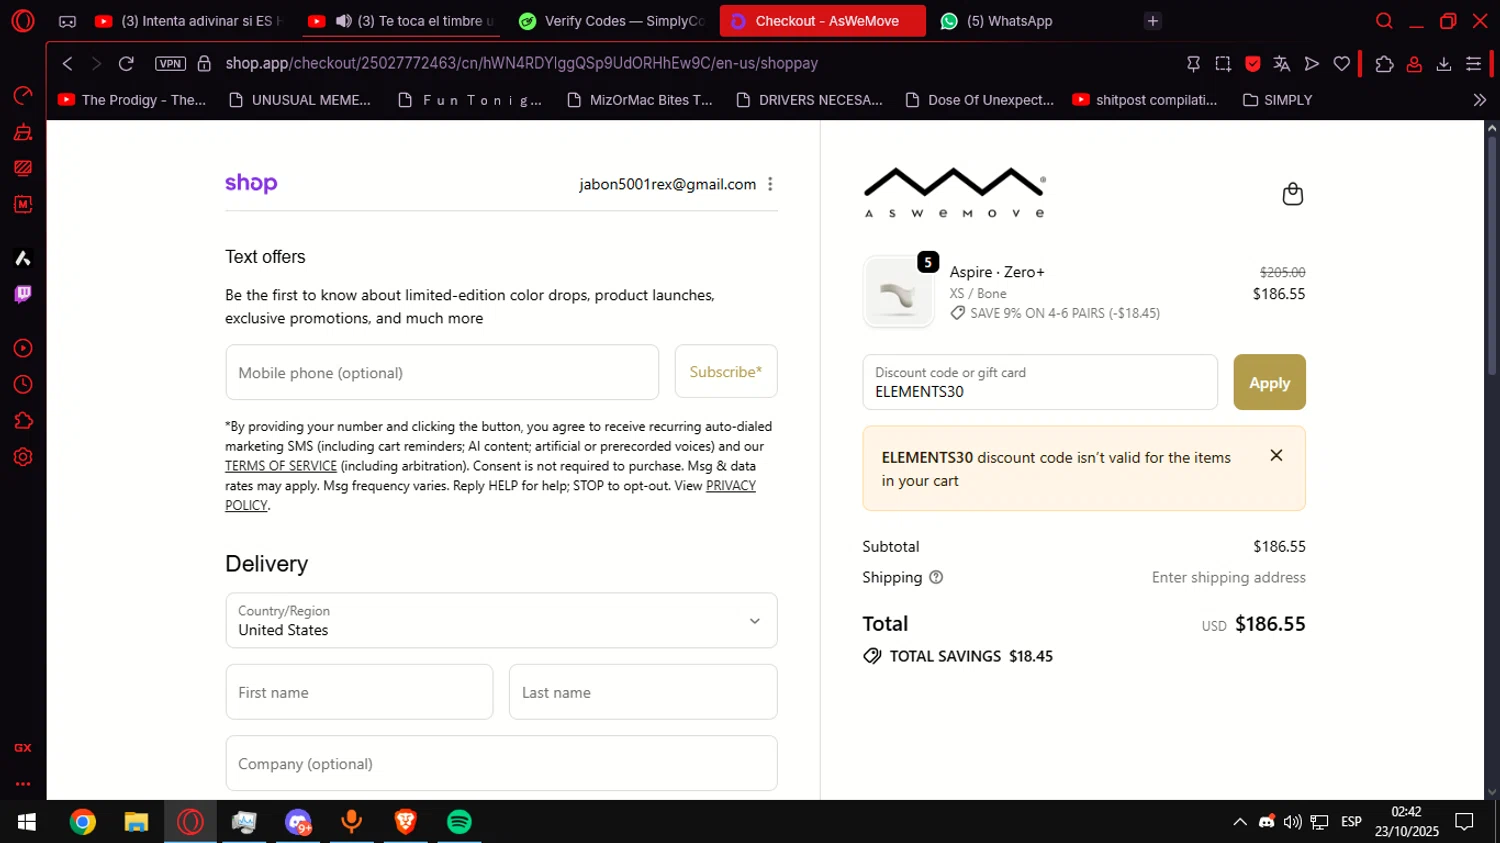Open the volume control in tray
Viewport: 1500px width, 843px height.
(1292, 822)
